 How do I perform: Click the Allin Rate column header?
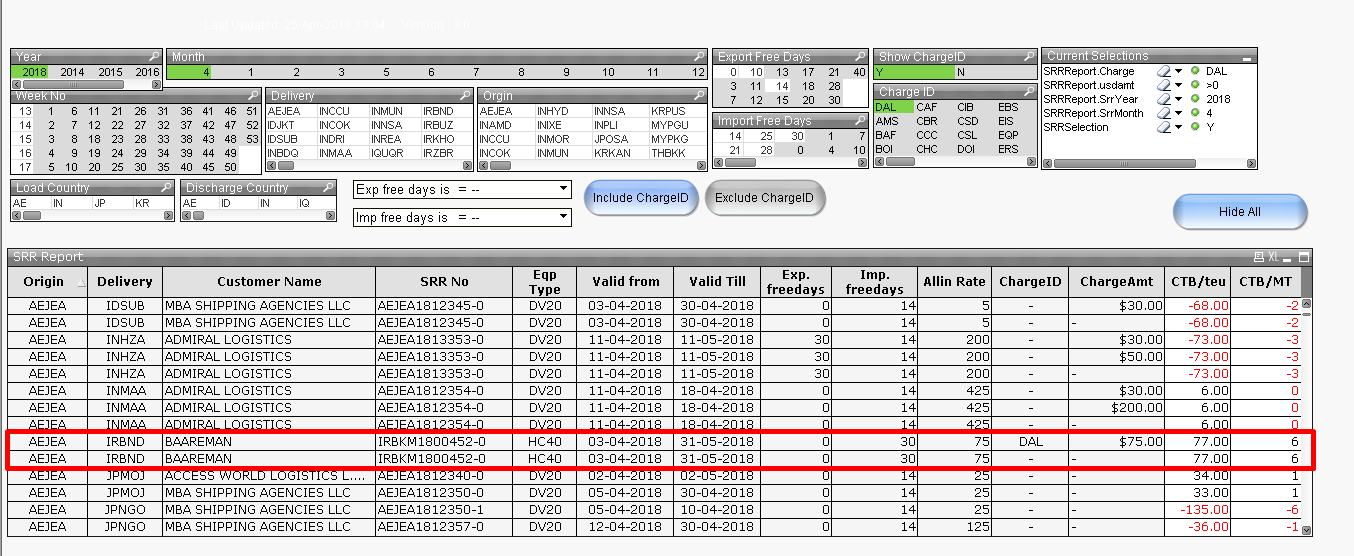pyautogui.click(x=953, y=282)
